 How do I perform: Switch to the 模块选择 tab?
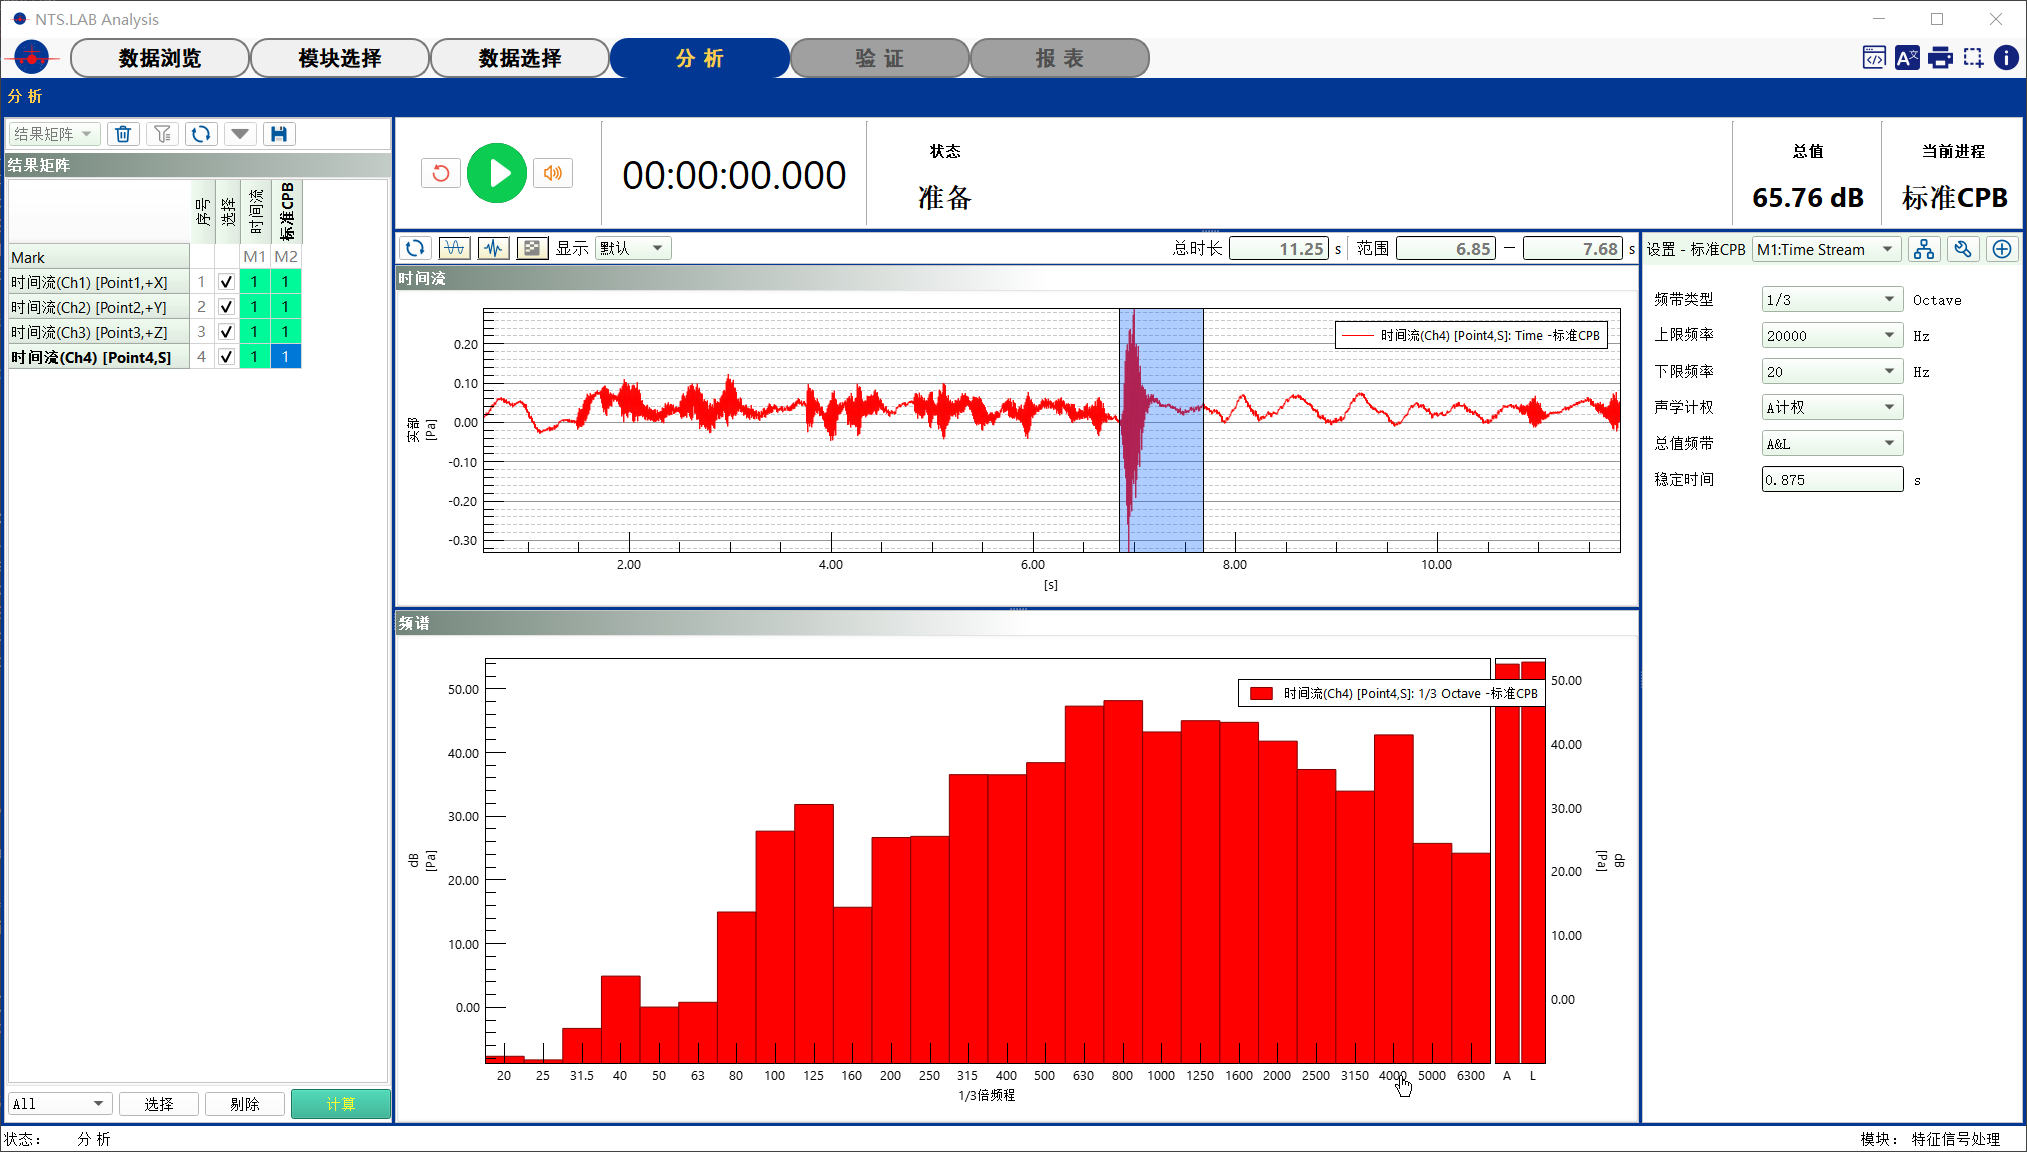point(340,58)
